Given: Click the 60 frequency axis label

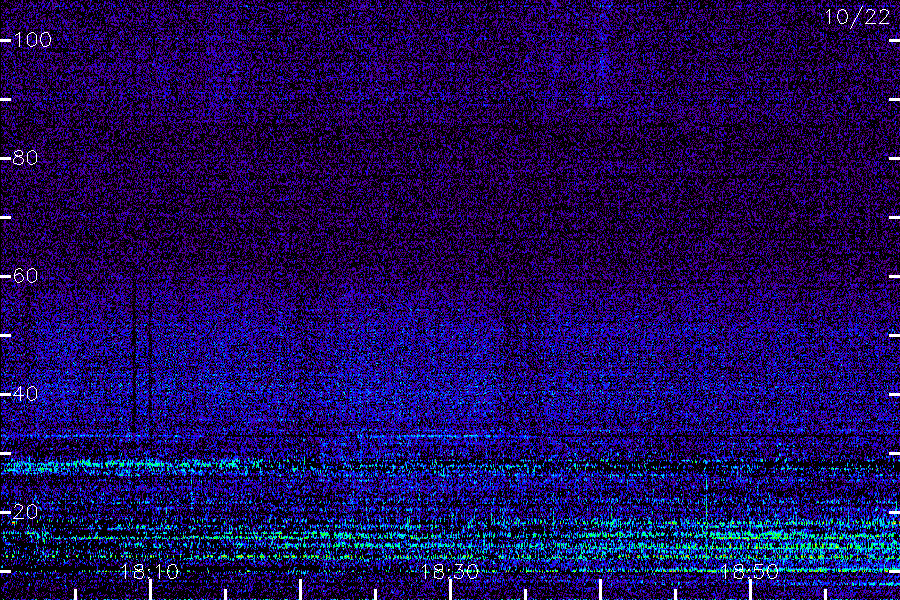Looking at the screenshot, I should (25, 276).
